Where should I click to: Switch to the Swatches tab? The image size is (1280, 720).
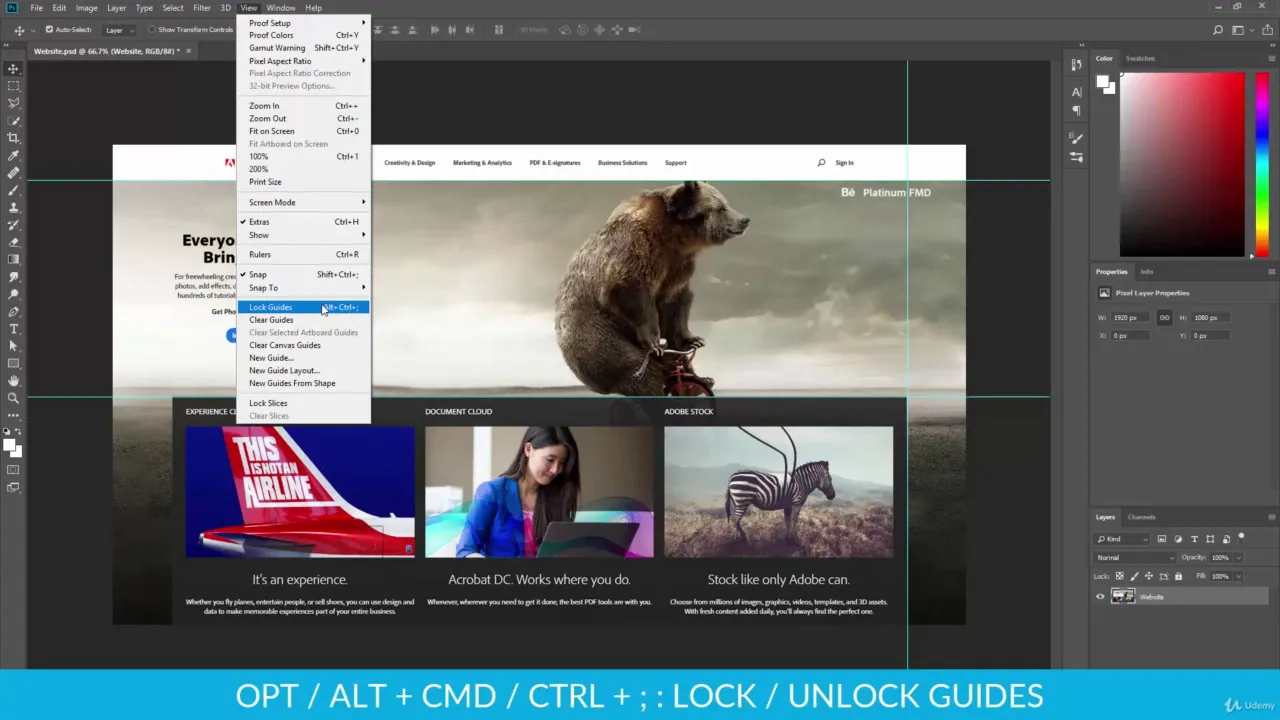[1140, 58]
